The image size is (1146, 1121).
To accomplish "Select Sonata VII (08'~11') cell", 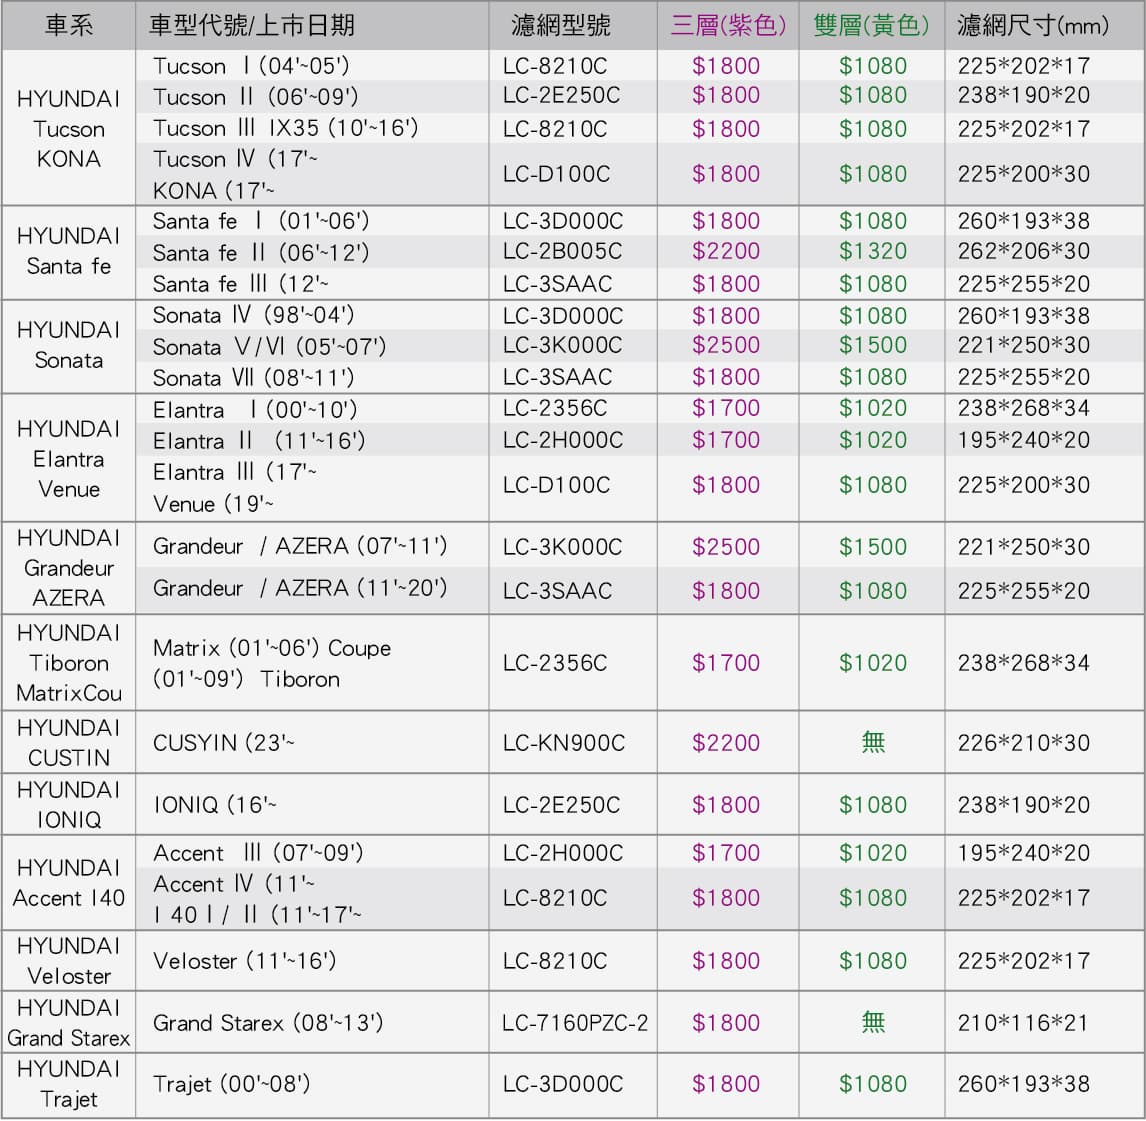I will point(253,378).
